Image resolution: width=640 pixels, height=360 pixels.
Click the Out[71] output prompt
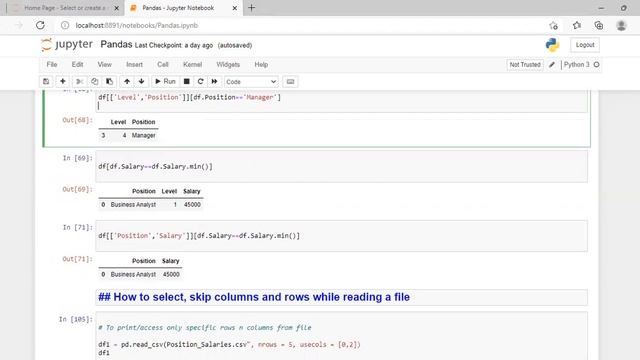78,259
